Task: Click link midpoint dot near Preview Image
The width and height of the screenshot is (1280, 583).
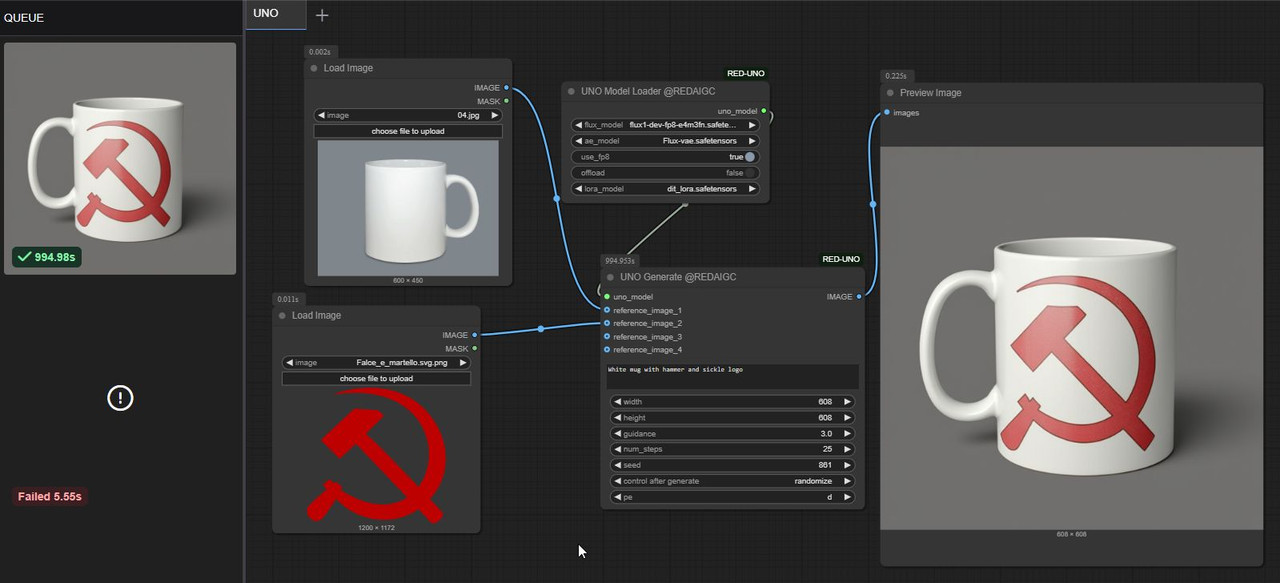Action: [873, 204]
